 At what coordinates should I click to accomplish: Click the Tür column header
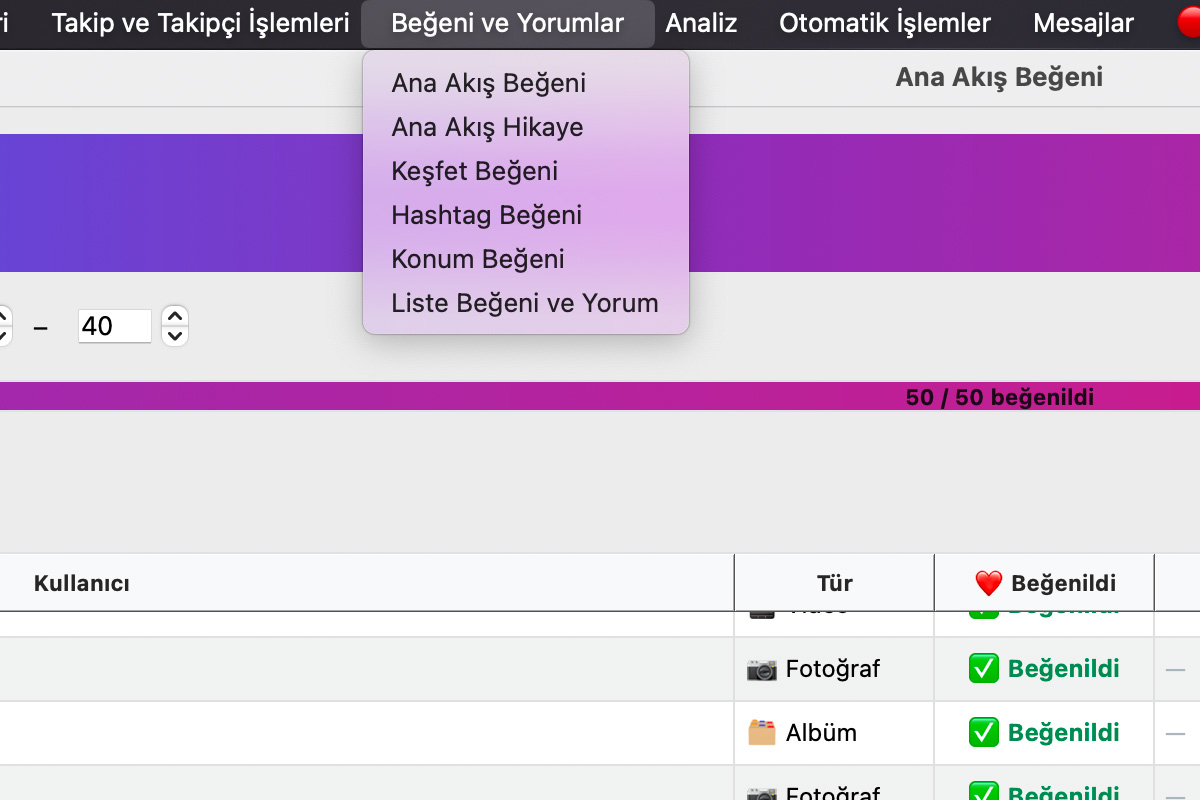834,583
